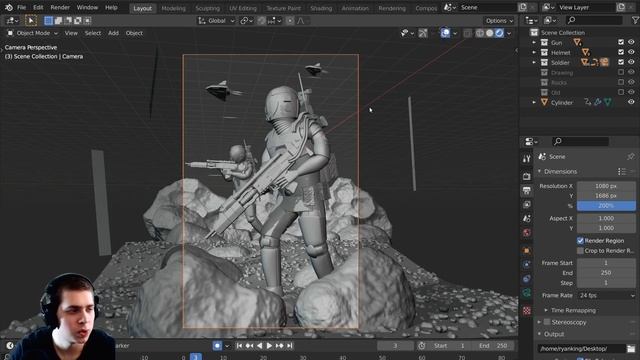Toggle the Render Region checkbox
Image resolution: width=640 pixels, height=360 pixels.
[580, 240]
